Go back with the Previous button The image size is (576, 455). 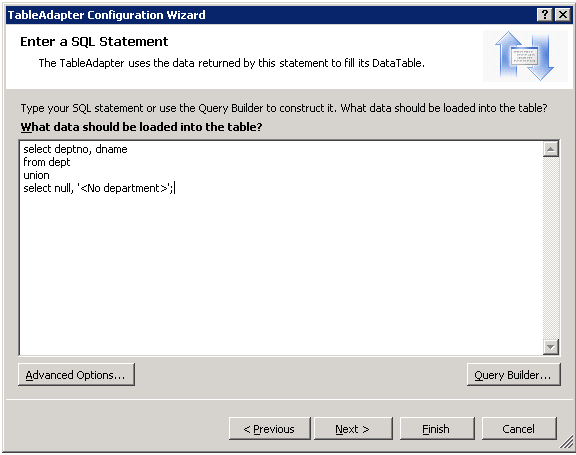pos(270,429)
